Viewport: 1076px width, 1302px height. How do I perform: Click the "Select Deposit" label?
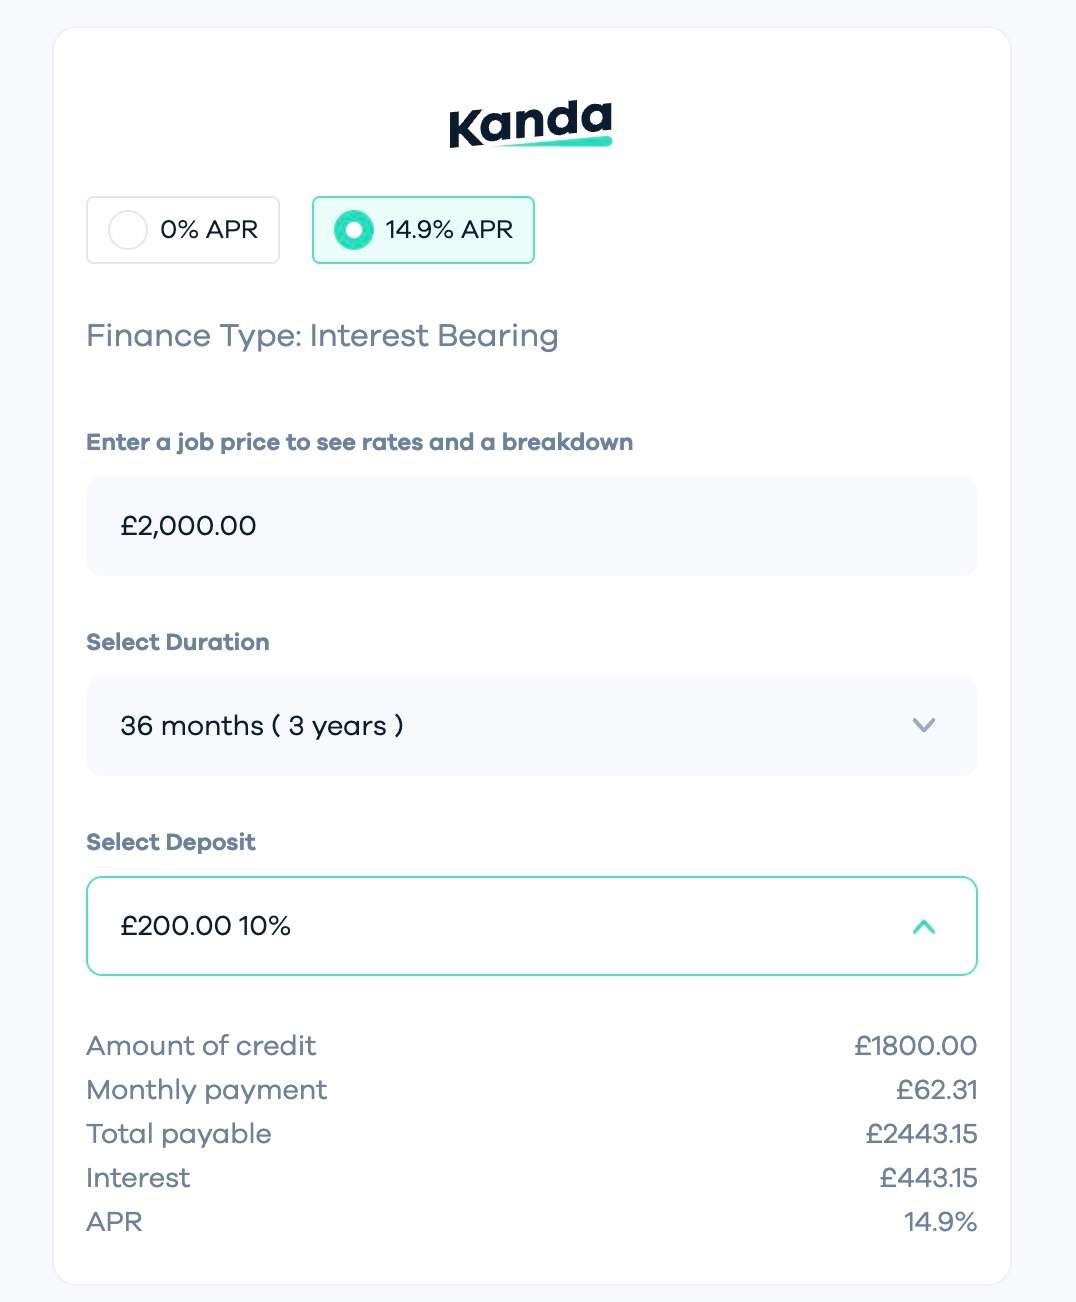point(171,842)
